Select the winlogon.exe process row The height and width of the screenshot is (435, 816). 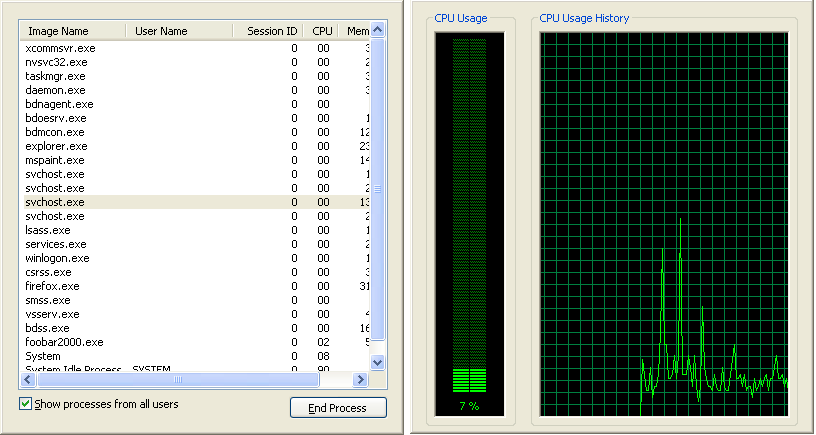click(x=57, y=258)
